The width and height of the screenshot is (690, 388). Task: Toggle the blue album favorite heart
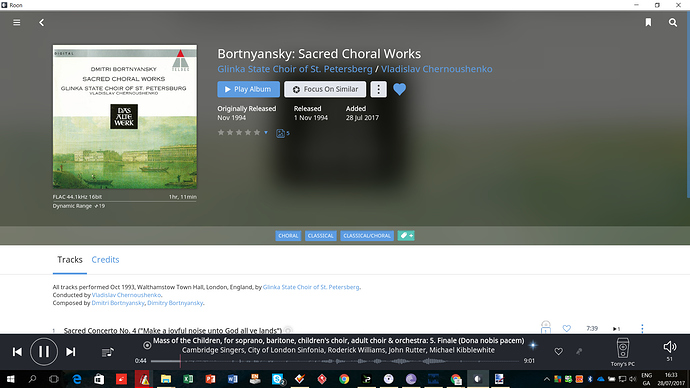tap(400, 89)
